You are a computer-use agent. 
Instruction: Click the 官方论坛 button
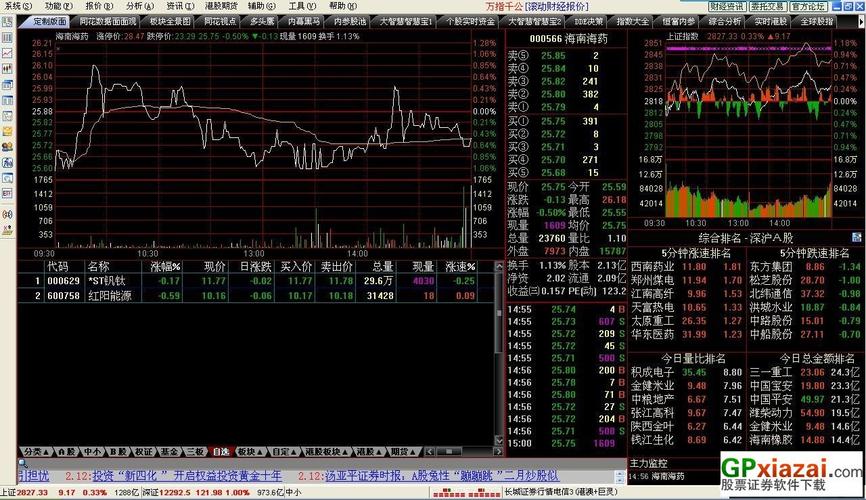pyautogui.click(x=808, y=7)
